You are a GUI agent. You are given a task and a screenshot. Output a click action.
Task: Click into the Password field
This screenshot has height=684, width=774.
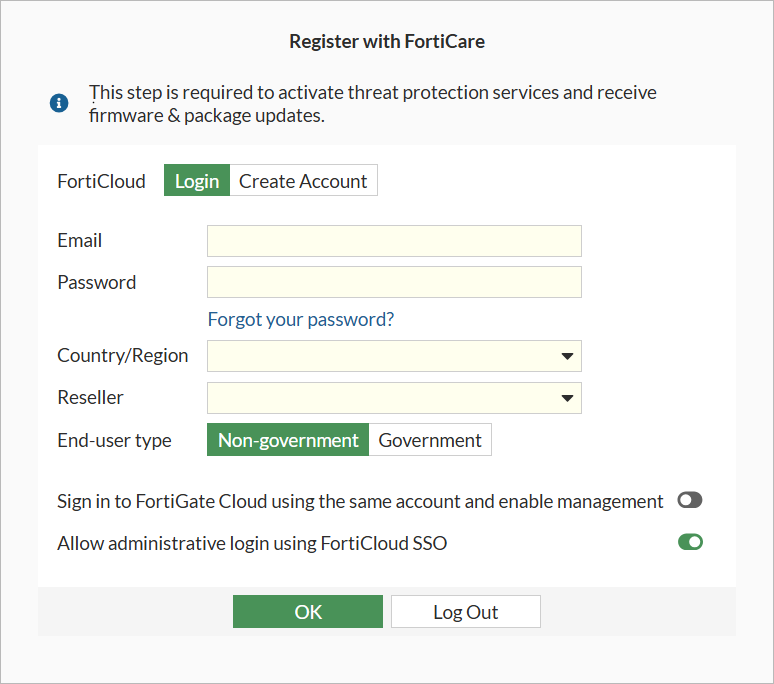394,282
